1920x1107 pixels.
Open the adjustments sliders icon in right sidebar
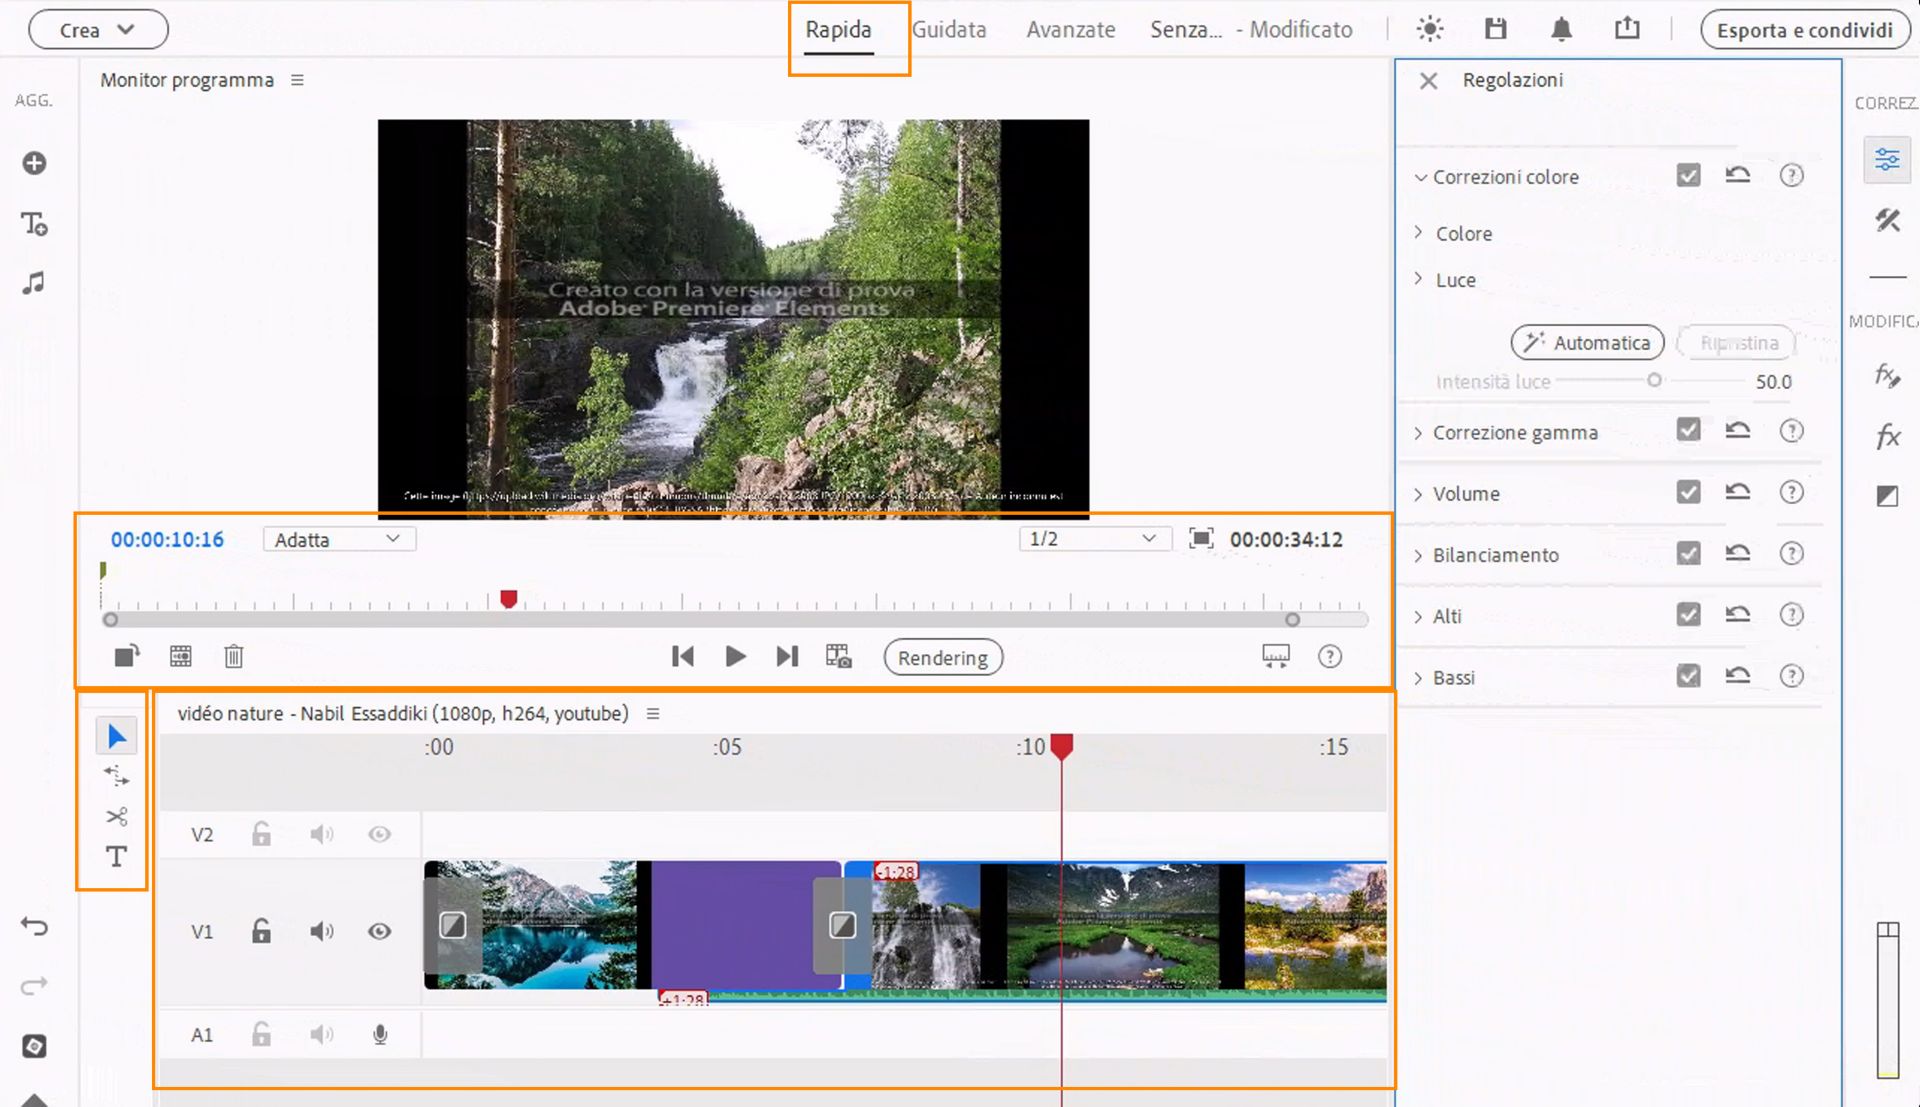pos(1887,159)
